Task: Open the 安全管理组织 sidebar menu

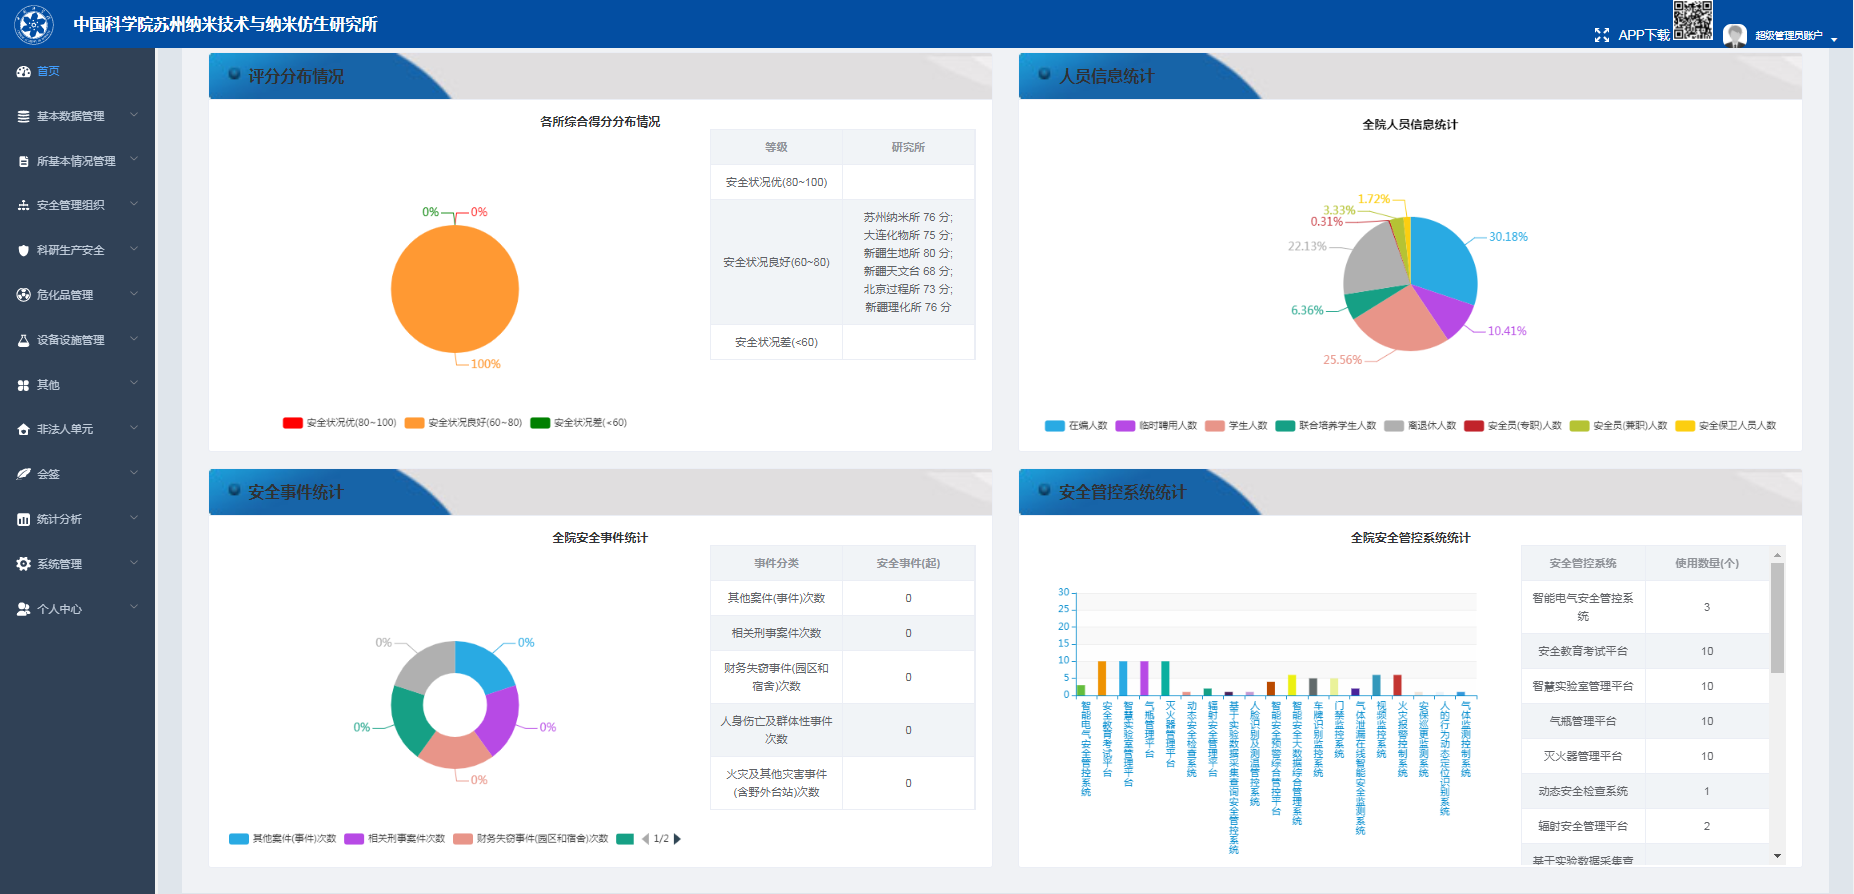Action: click(70, 205)
